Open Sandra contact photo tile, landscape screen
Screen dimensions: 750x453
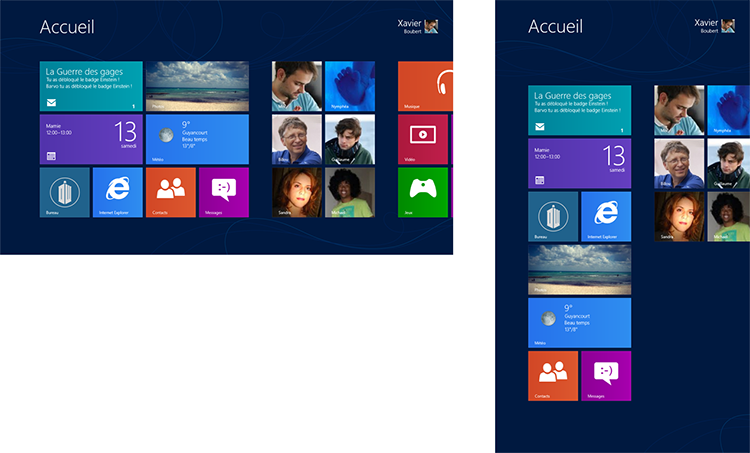point(297,192)
